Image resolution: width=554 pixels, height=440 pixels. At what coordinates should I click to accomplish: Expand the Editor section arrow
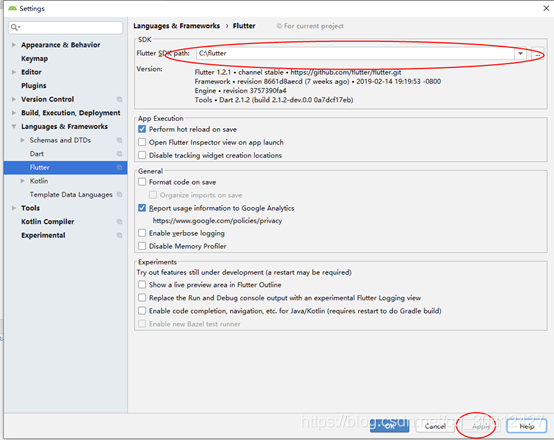tap(14, 72)
